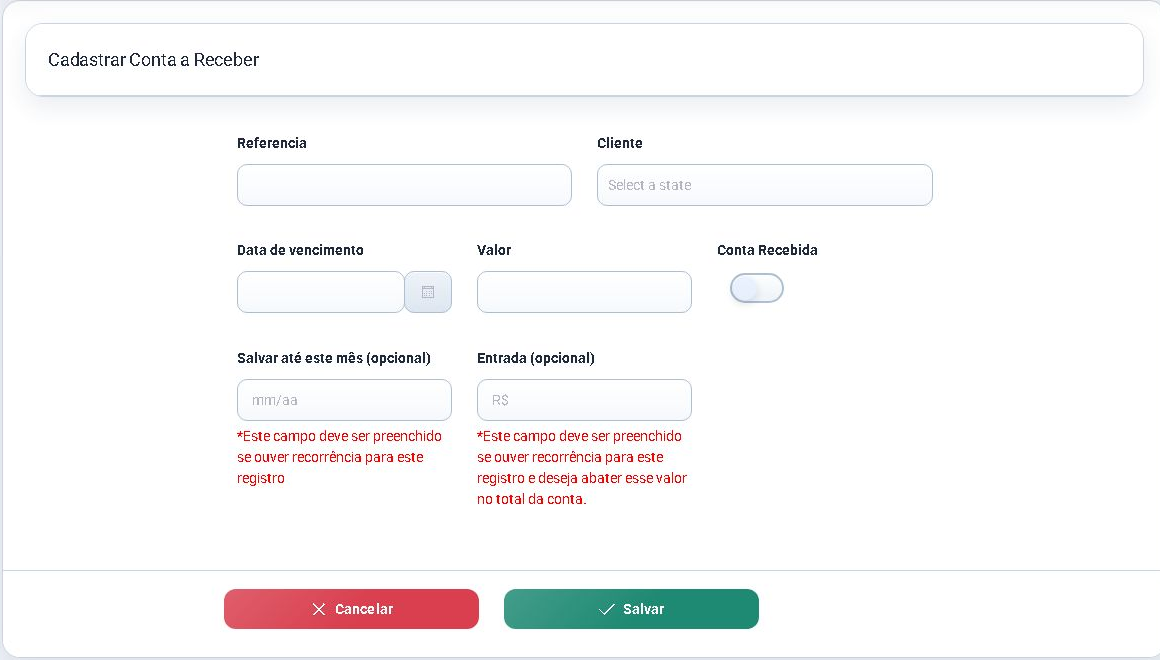This screenshot has width=1160, height=660.
Task: Save the form with Salvar button
Action: pyautogui.click(x=631, y=609)
